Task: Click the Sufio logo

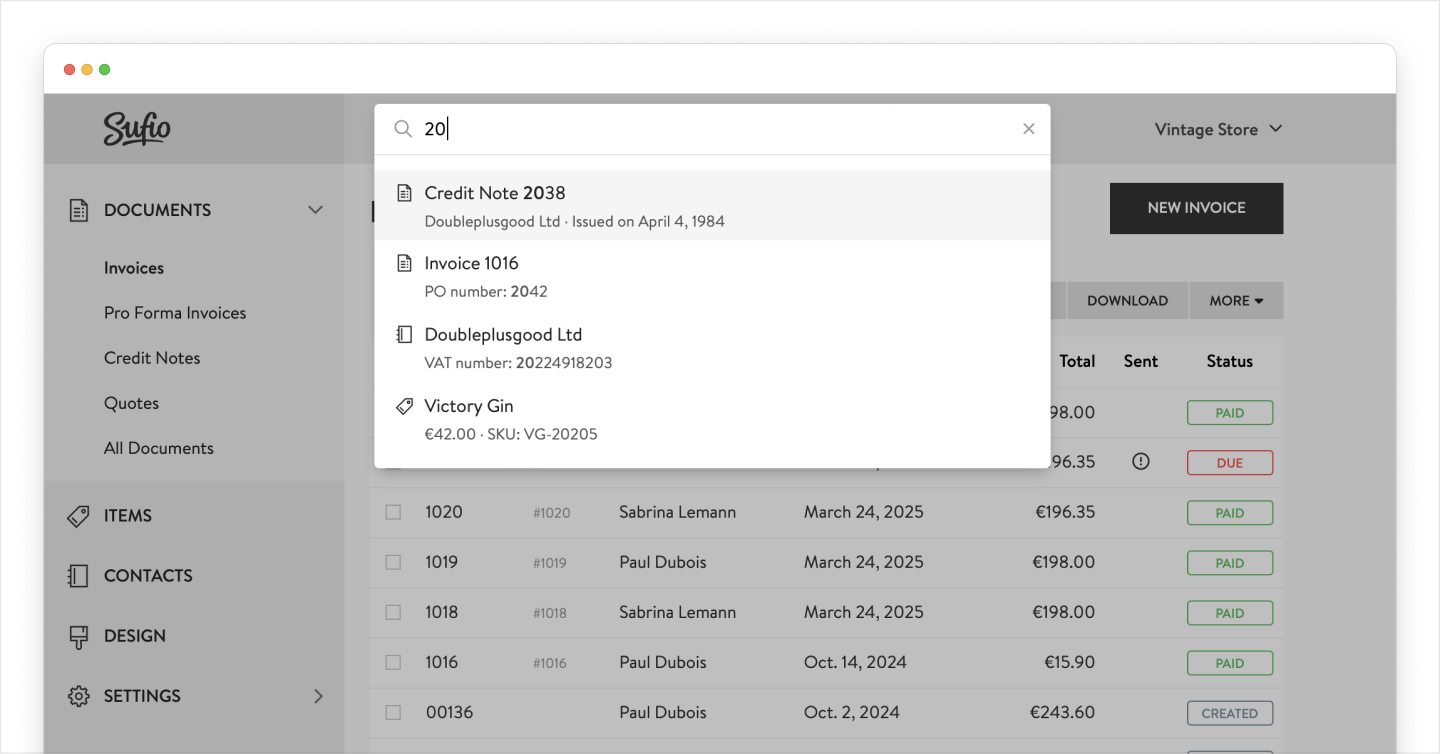Action: click(137, 129)
